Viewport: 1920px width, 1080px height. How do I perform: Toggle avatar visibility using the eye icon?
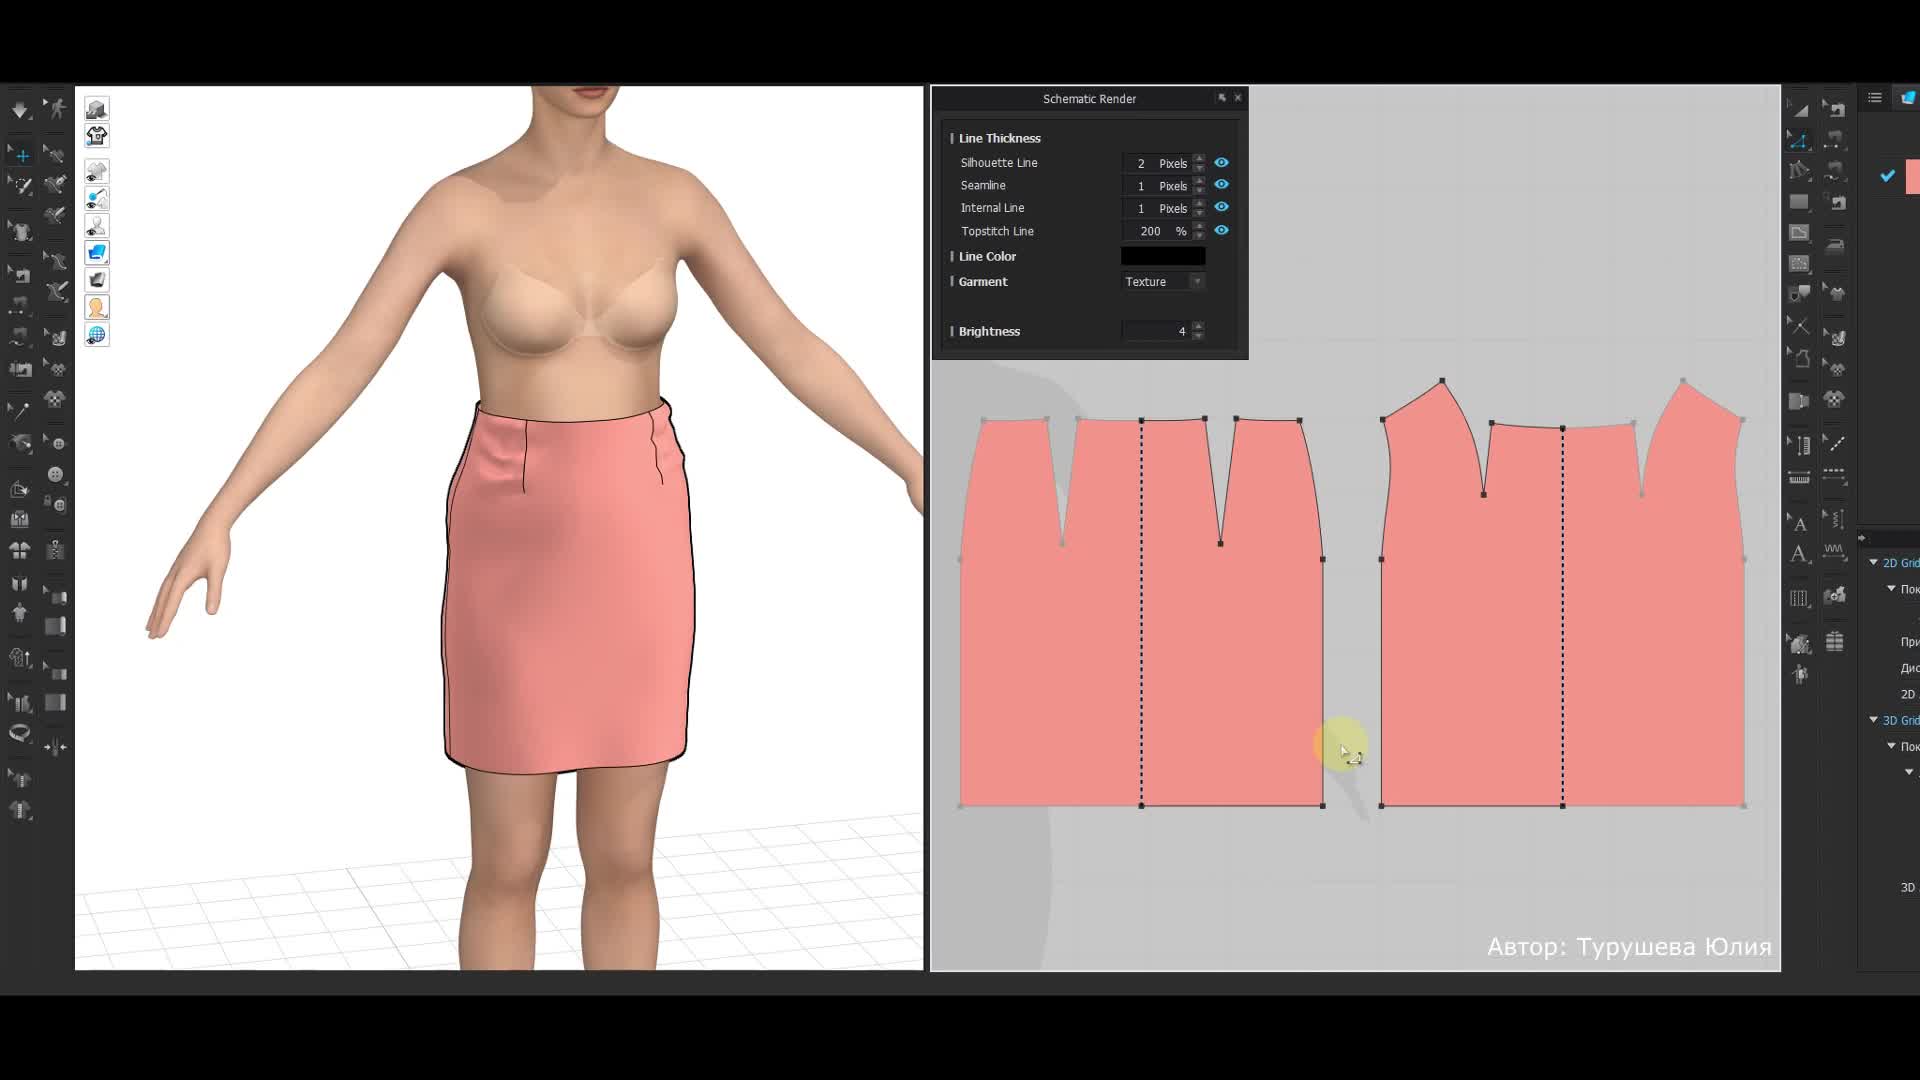95,226
